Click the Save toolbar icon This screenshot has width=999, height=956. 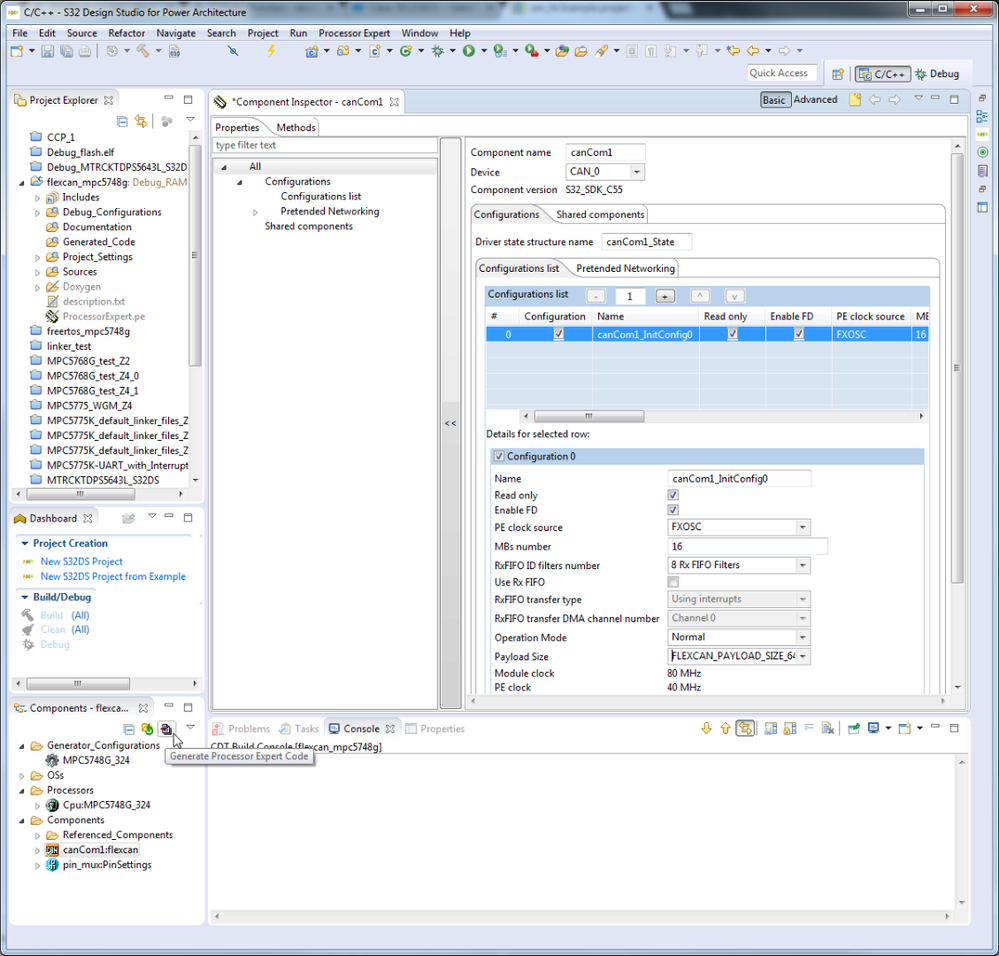point(47,51)
